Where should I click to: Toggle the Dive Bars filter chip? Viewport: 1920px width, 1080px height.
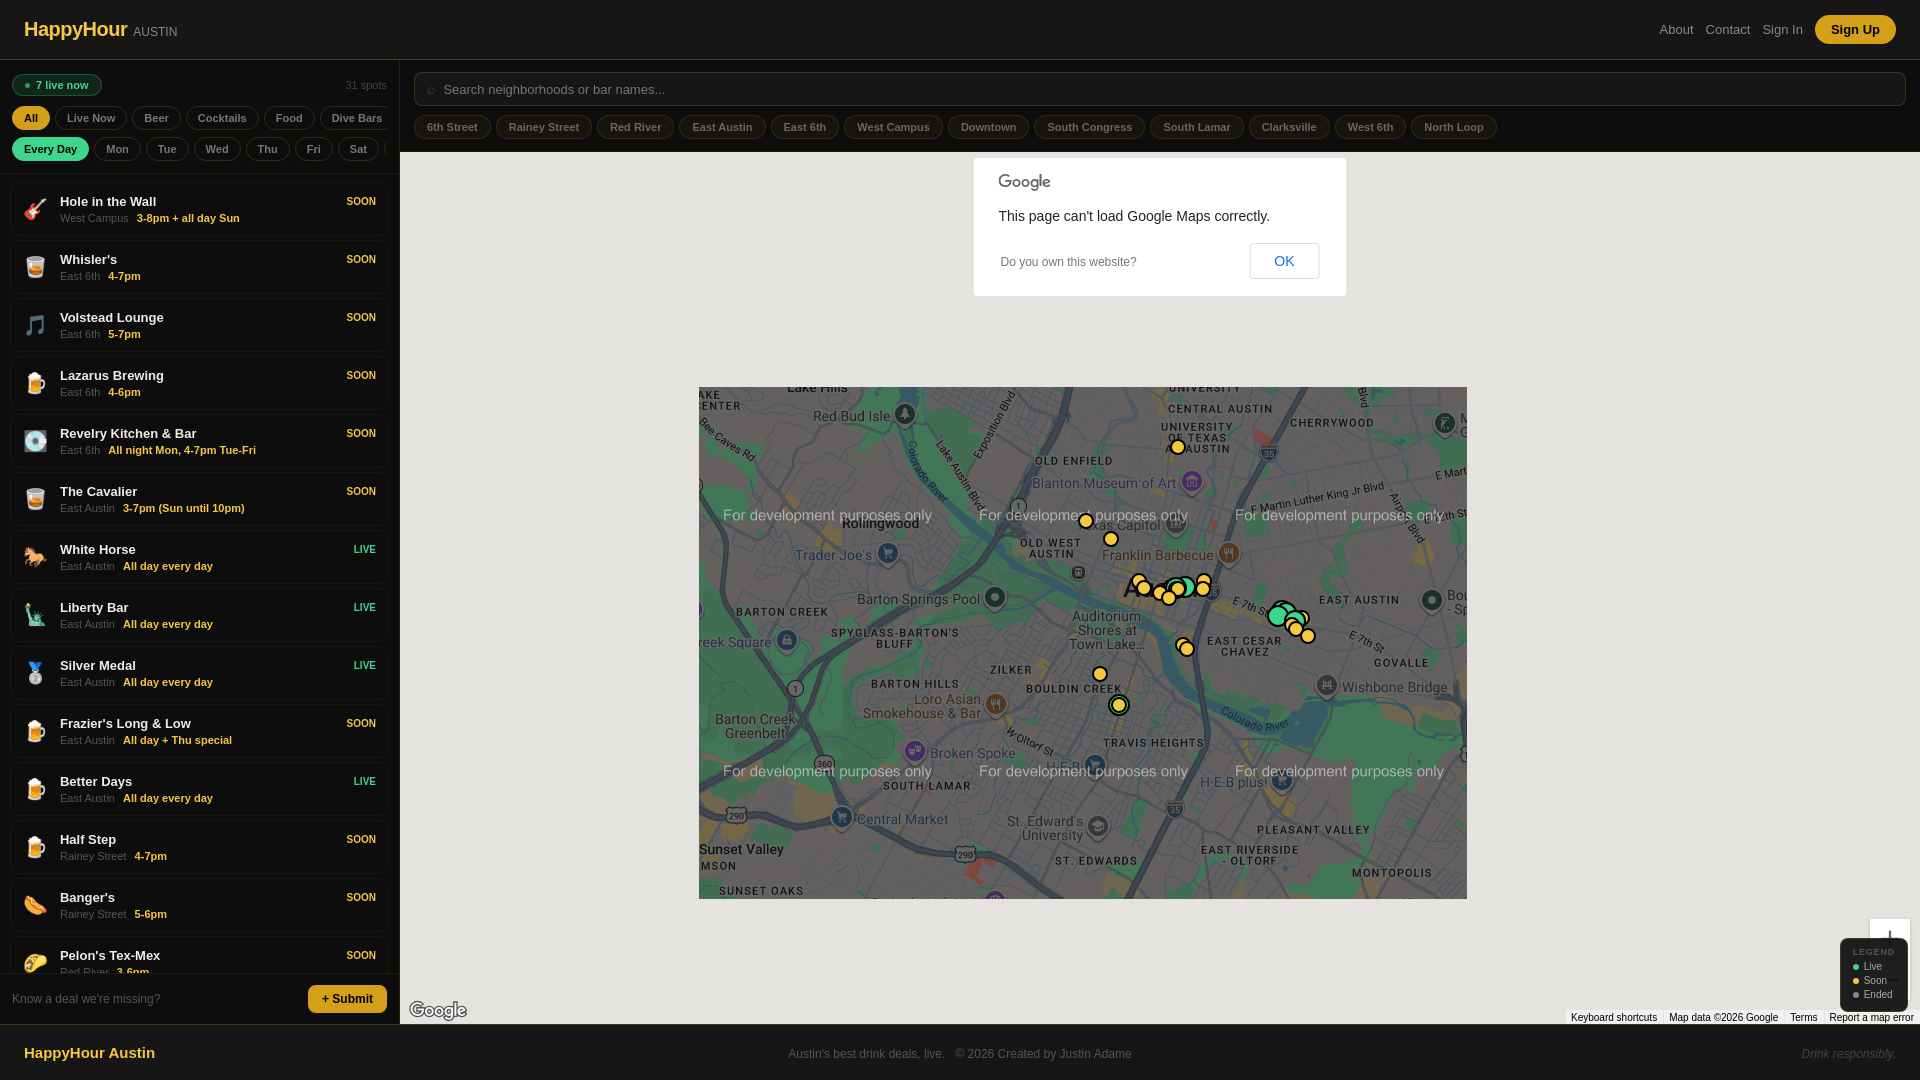coord(356,118)
